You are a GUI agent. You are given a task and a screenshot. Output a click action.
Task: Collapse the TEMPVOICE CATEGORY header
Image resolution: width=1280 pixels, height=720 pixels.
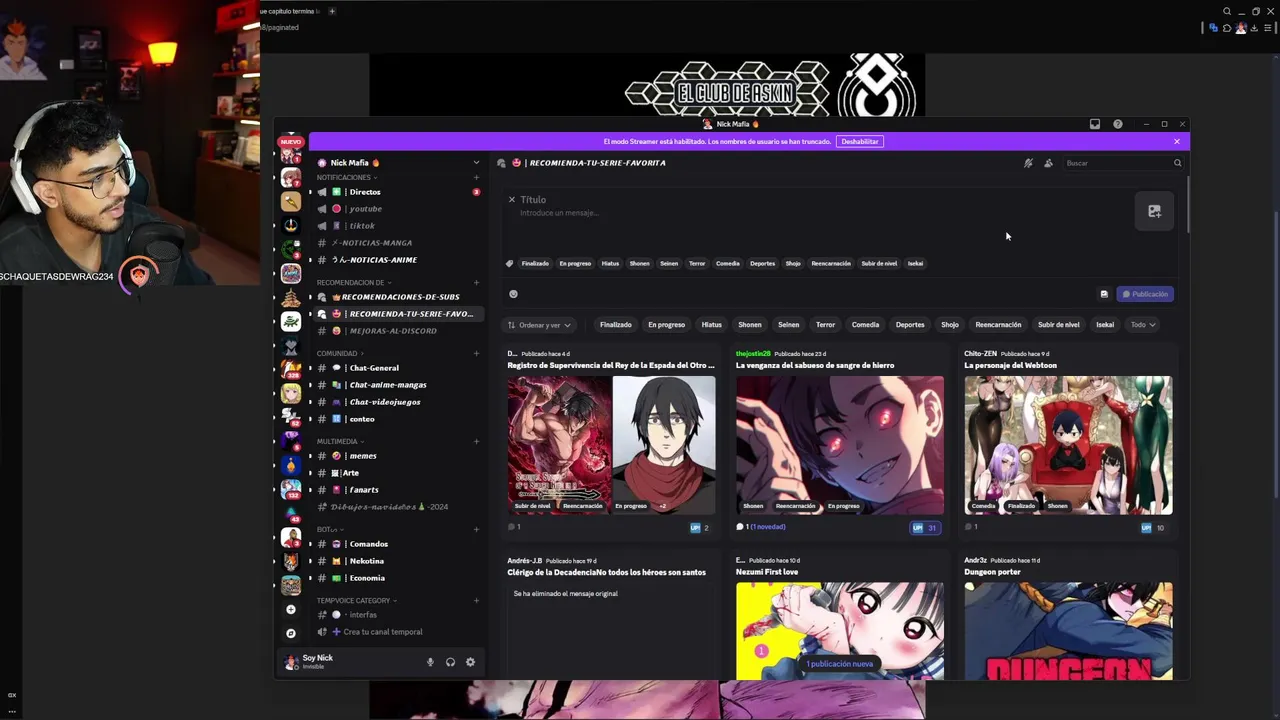coord(357,601)
